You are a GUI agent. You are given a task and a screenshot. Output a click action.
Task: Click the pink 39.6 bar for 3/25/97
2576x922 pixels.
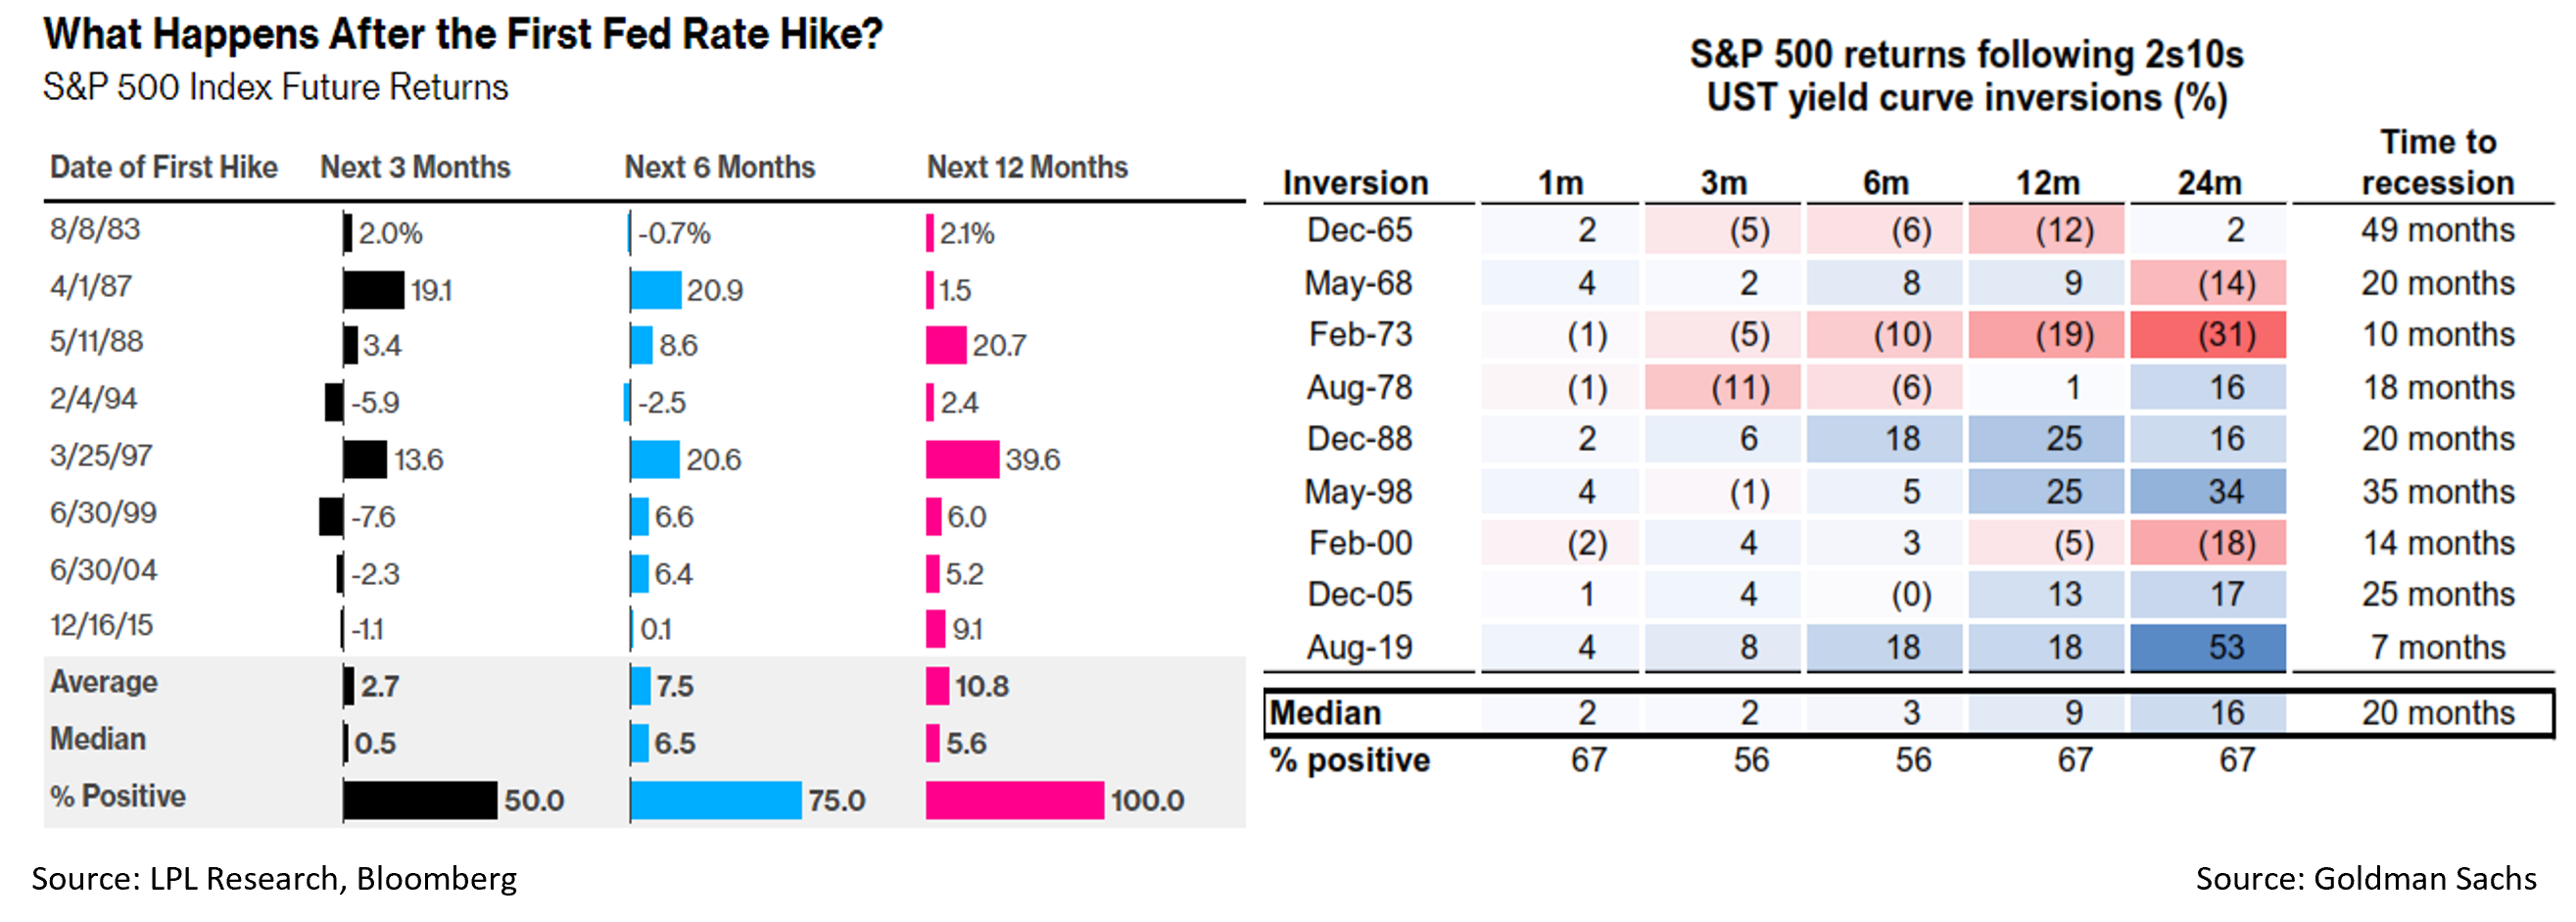(962, 460)
